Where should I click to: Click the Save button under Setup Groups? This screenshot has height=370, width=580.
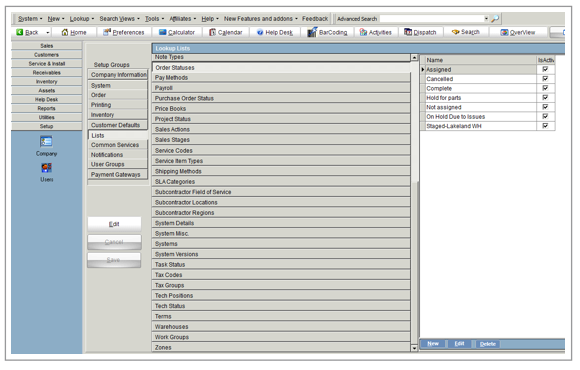pos(114,260)
